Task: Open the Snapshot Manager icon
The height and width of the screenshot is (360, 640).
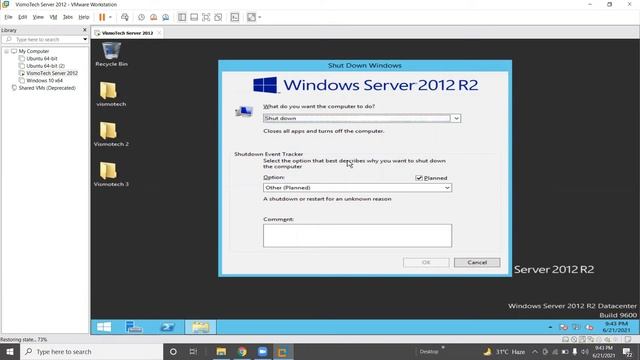Action: (x=166, y=17)
